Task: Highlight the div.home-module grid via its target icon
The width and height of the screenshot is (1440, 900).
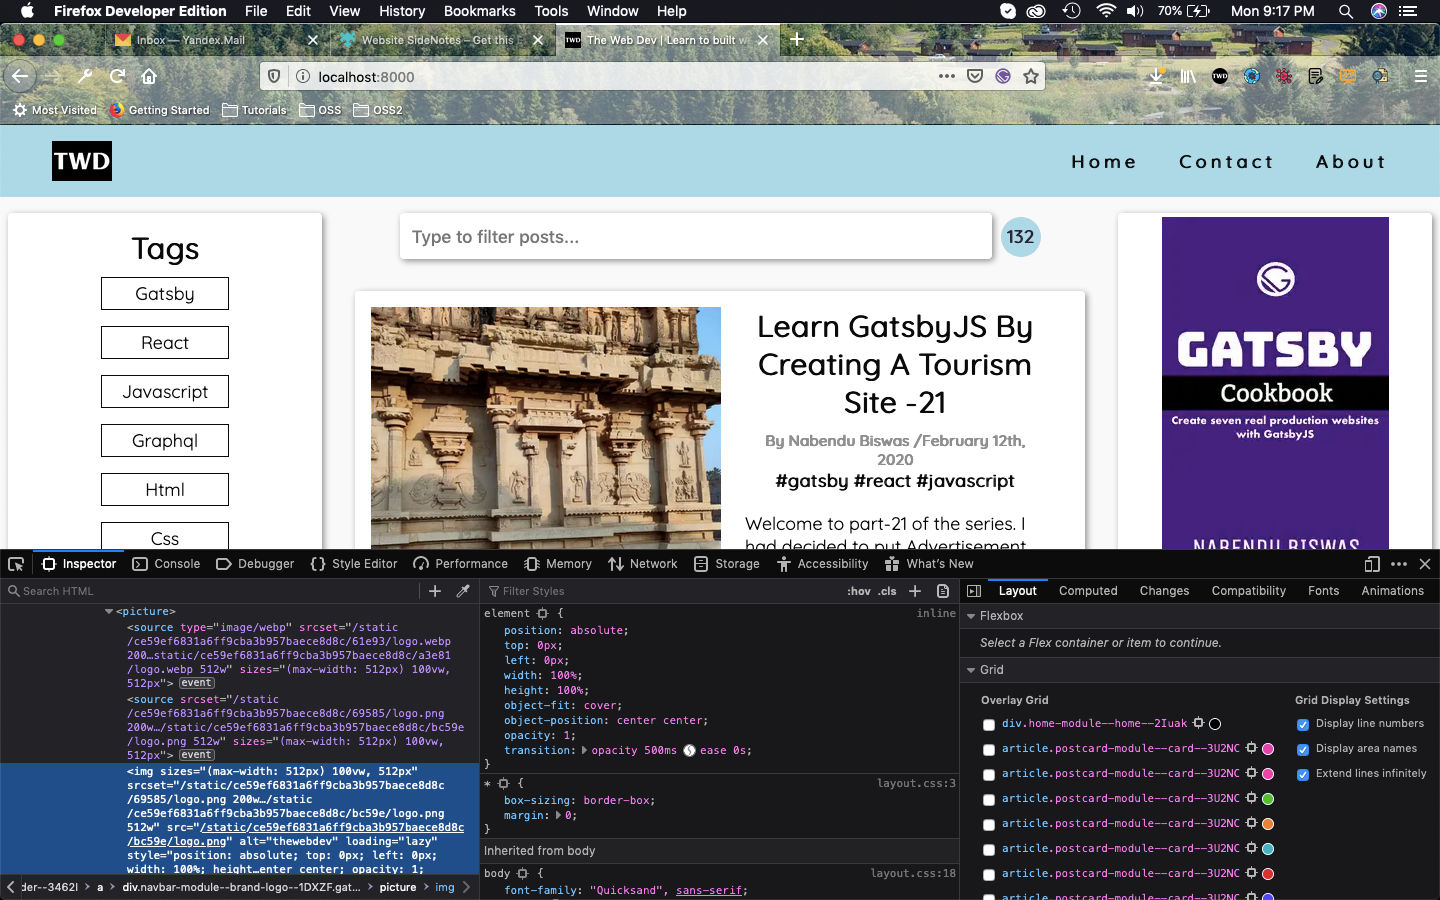Action: click(1198, 723)
